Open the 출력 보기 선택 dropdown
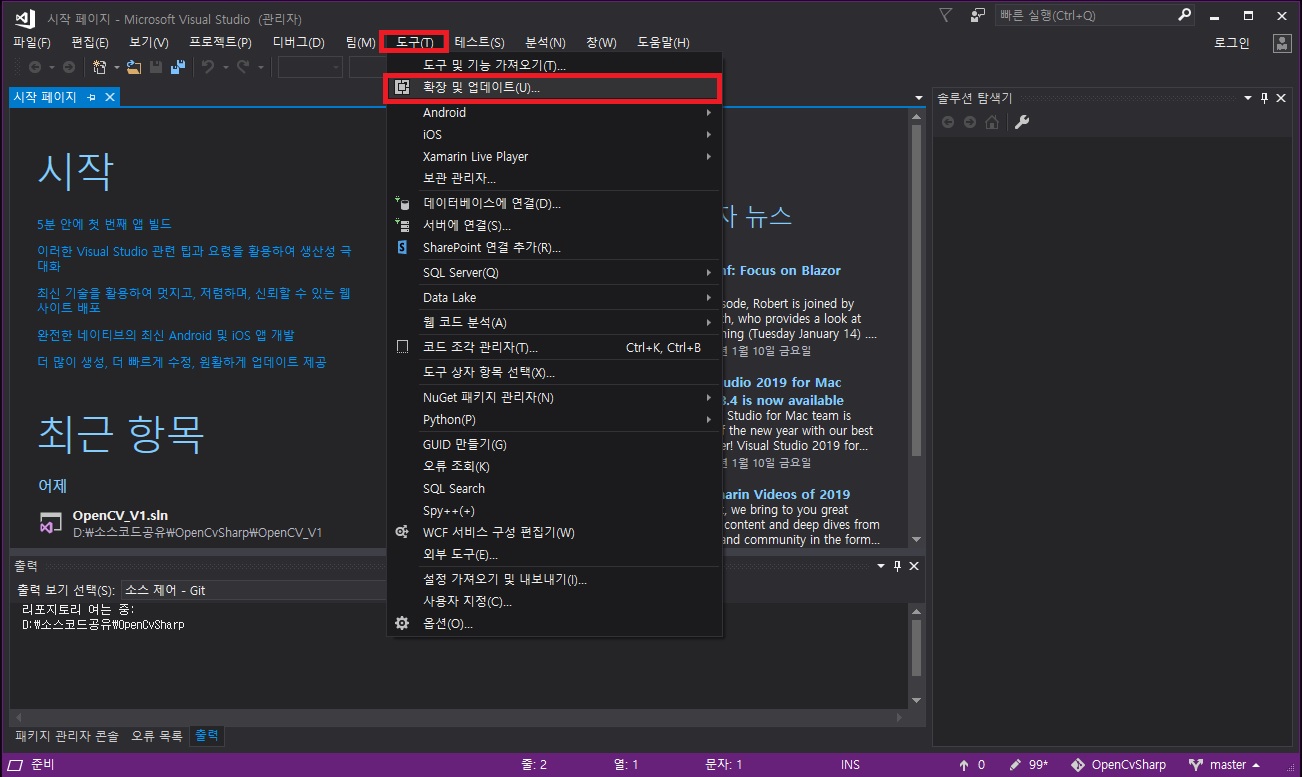Image resolution: width=1302 pixels, height=777 pixels. pyautogui.click(x=254, y=591)
